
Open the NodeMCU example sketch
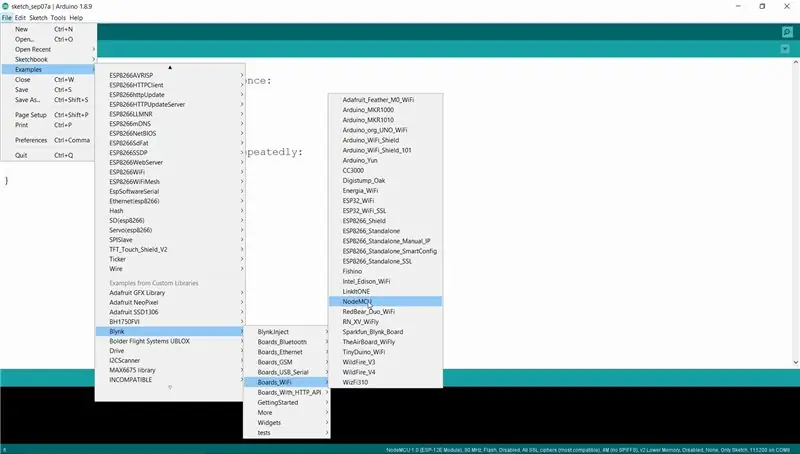pyautogui.click(x=386, y=301)
